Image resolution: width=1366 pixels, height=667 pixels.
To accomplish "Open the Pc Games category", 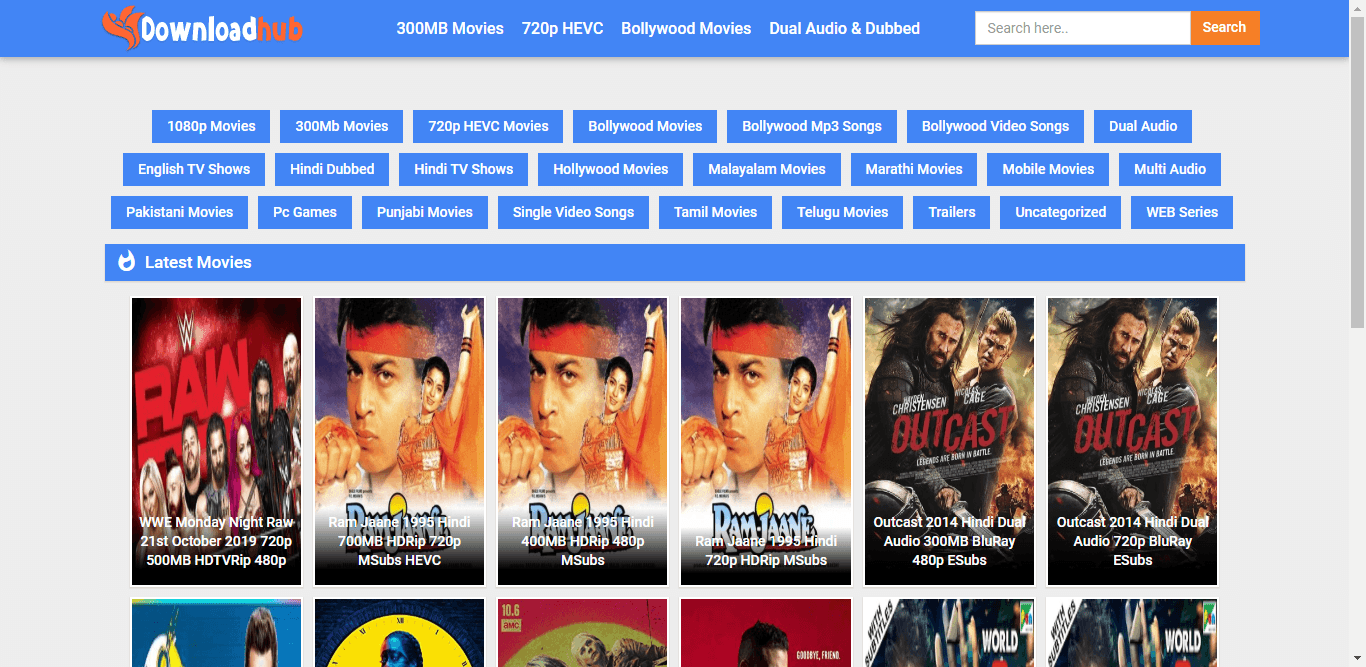I will pyautogui.click(x=305, y=212).
